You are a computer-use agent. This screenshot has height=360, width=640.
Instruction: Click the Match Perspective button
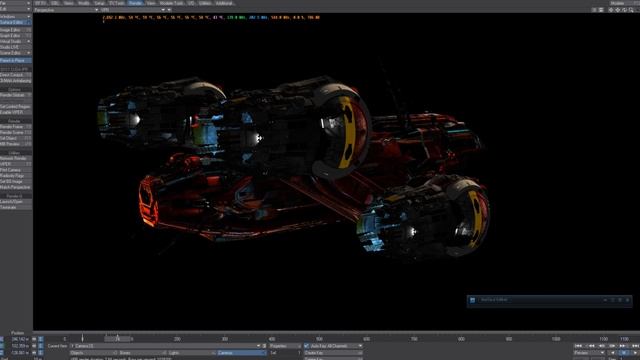click(16, 187)
